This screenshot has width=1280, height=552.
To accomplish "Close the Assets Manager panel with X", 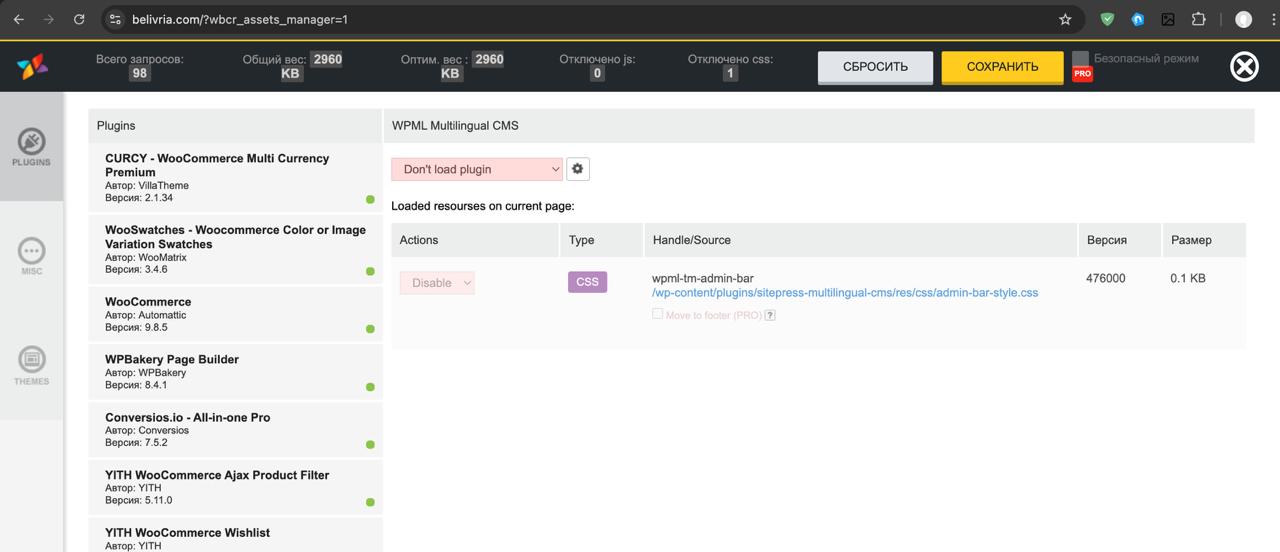I will [1244, 67].
